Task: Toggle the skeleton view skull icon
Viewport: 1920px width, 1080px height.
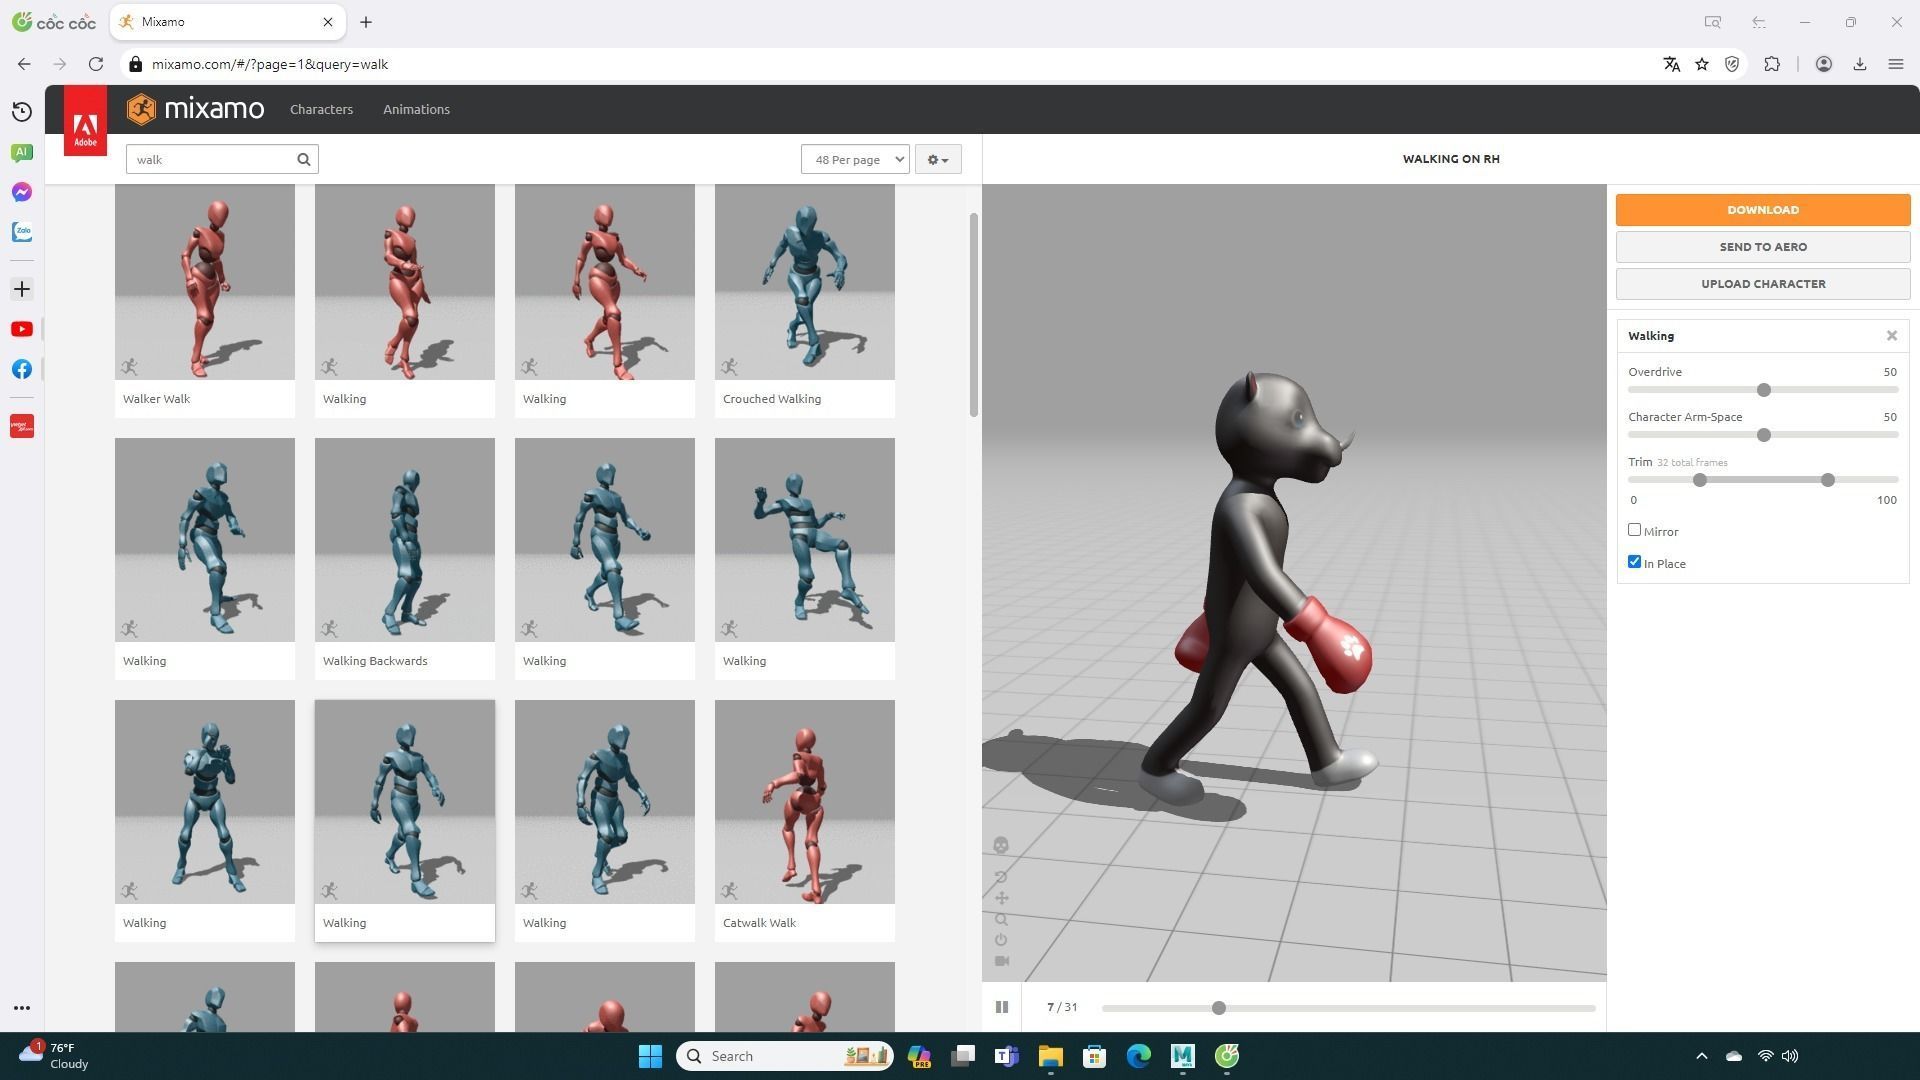Action: 1001,846
